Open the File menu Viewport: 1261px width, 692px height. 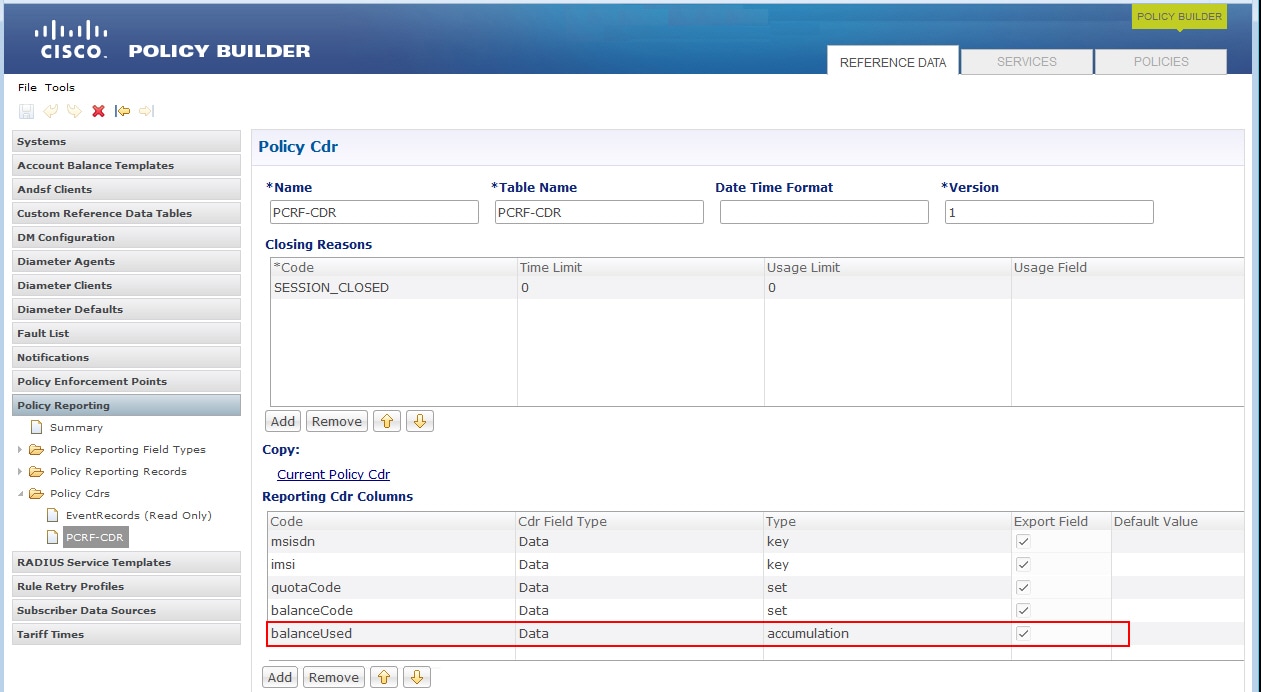(x=27, y=88)
